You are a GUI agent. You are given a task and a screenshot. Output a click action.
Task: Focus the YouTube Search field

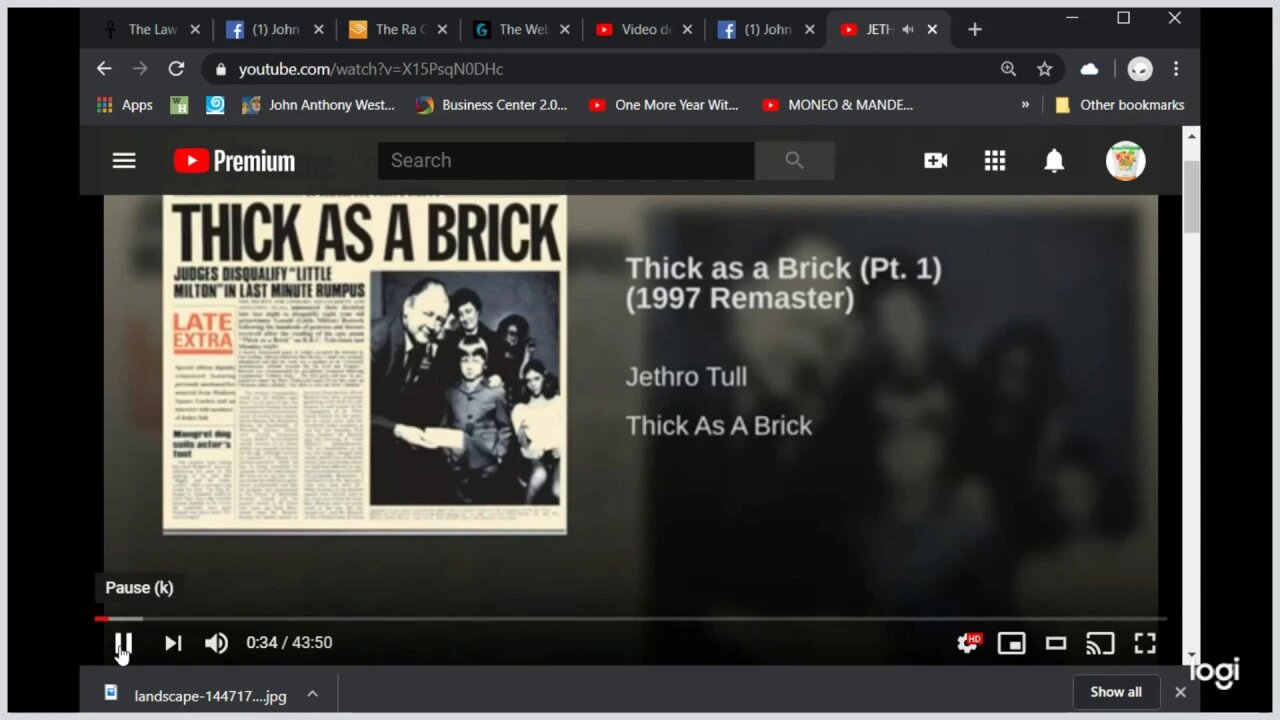(566, 161)
